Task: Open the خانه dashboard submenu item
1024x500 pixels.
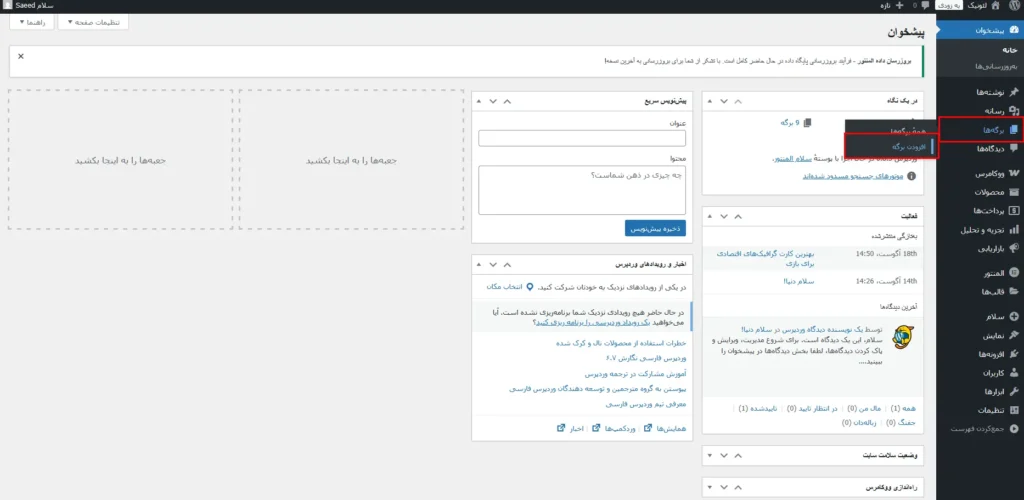Action: point(1011,50)
